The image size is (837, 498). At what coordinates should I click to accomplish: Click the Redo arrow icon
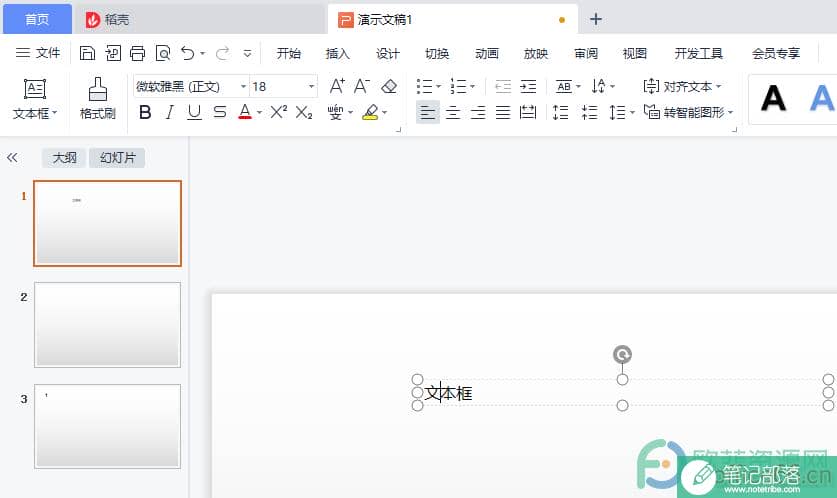pos(223,53)
